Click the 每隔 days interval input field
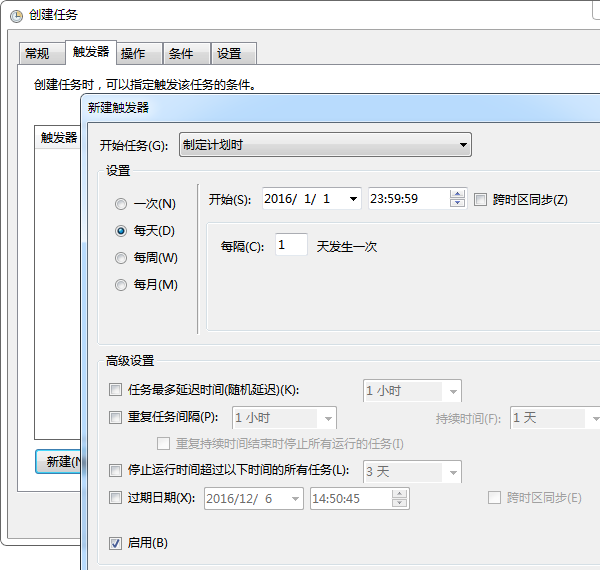The width and height of the screenshot is (600, 570). click(291, 245)
